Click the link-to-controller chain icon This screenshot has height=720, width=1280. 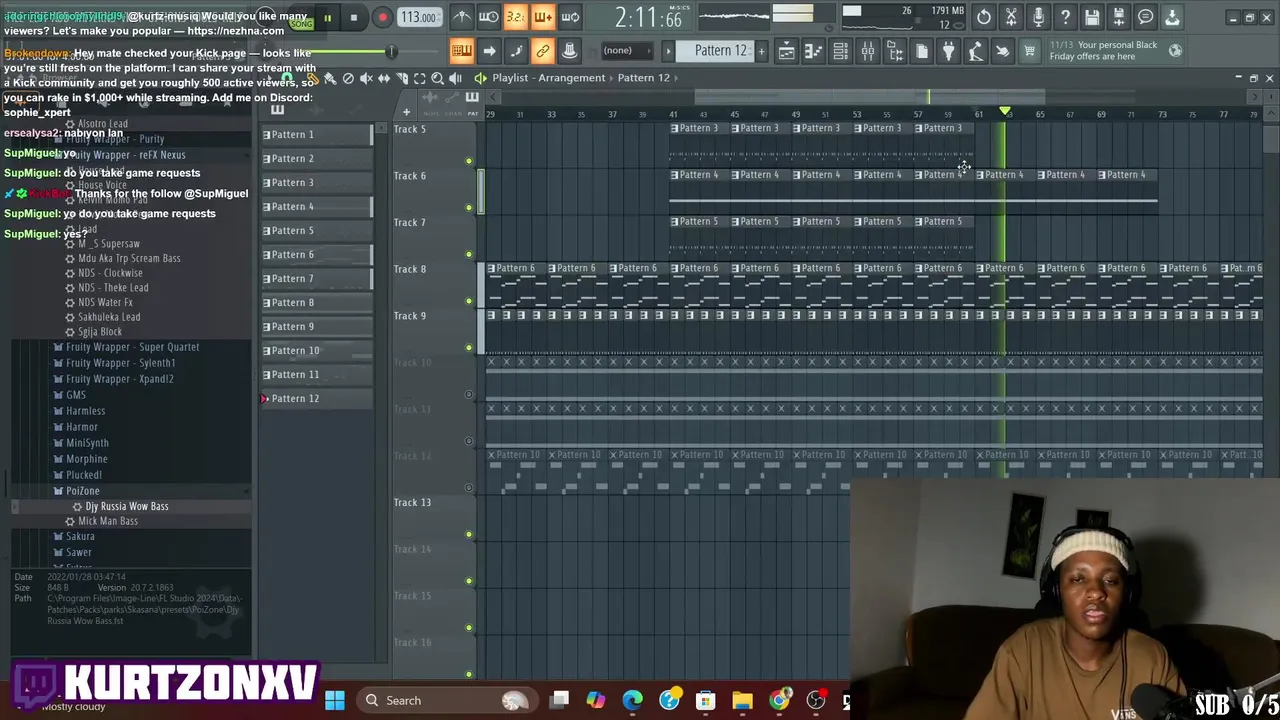tap(543, 51)
